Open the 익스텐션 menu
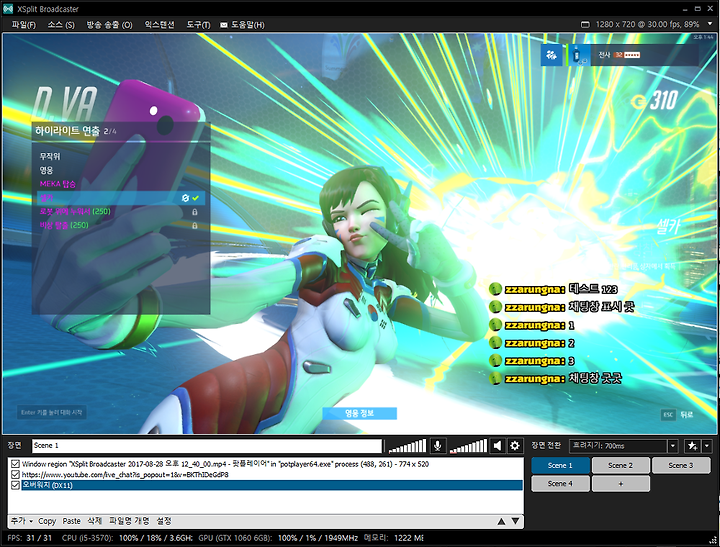 [159, 25]
